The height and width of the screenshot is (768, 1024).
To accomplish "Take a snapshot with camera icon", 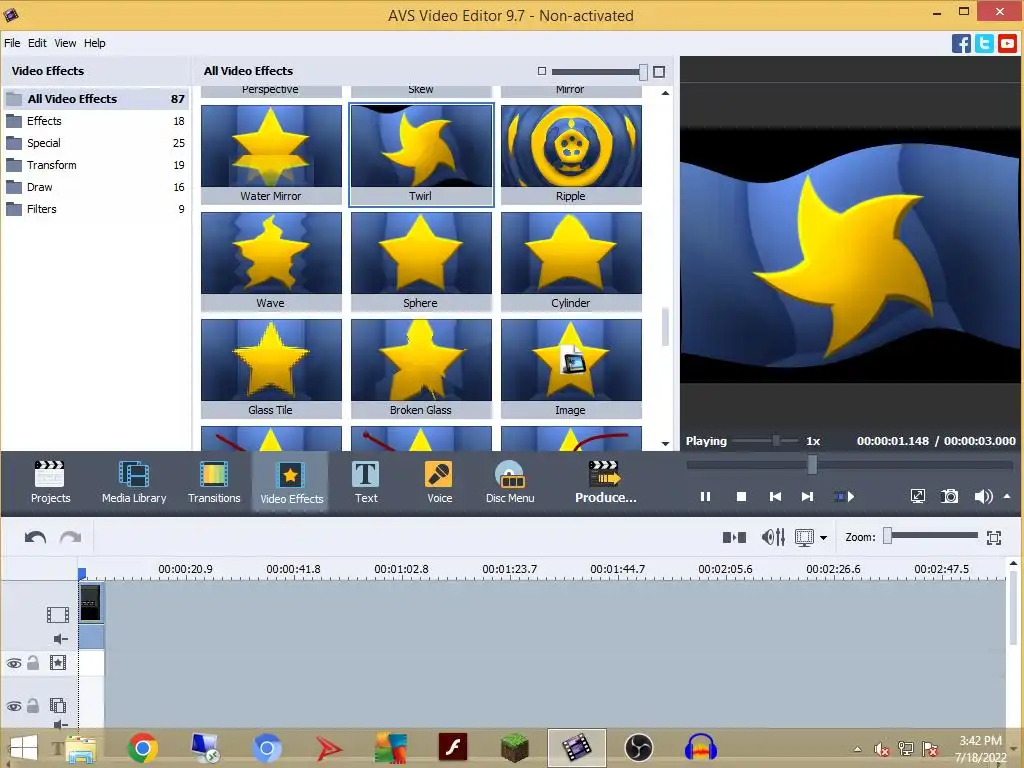I will point(950,496).
